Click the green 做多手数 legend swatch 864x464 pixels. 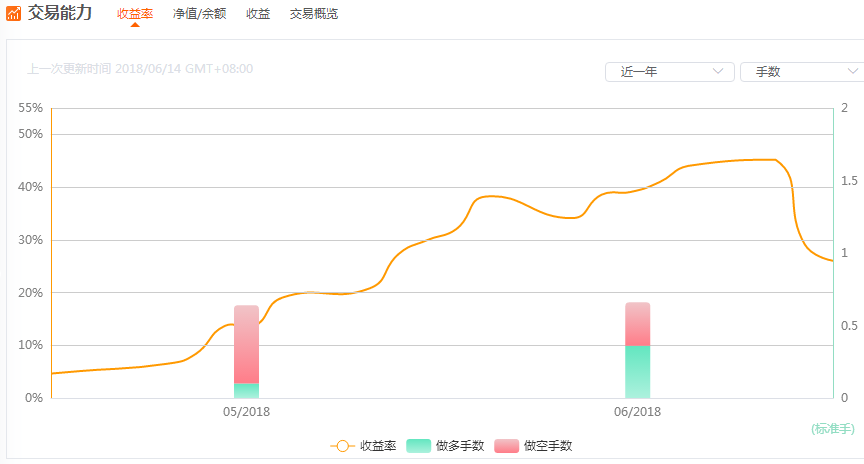pyautogui.click(x=419, y=446)
